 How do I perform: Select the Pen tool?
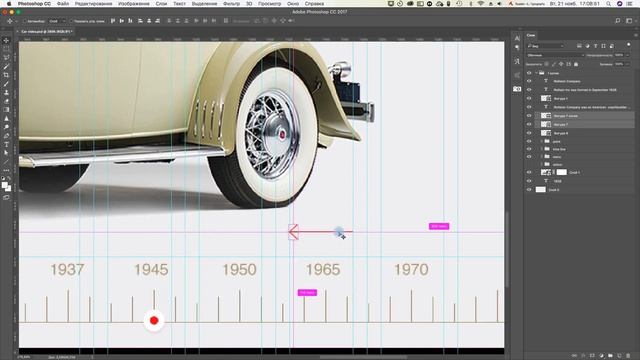click(6, 136)
